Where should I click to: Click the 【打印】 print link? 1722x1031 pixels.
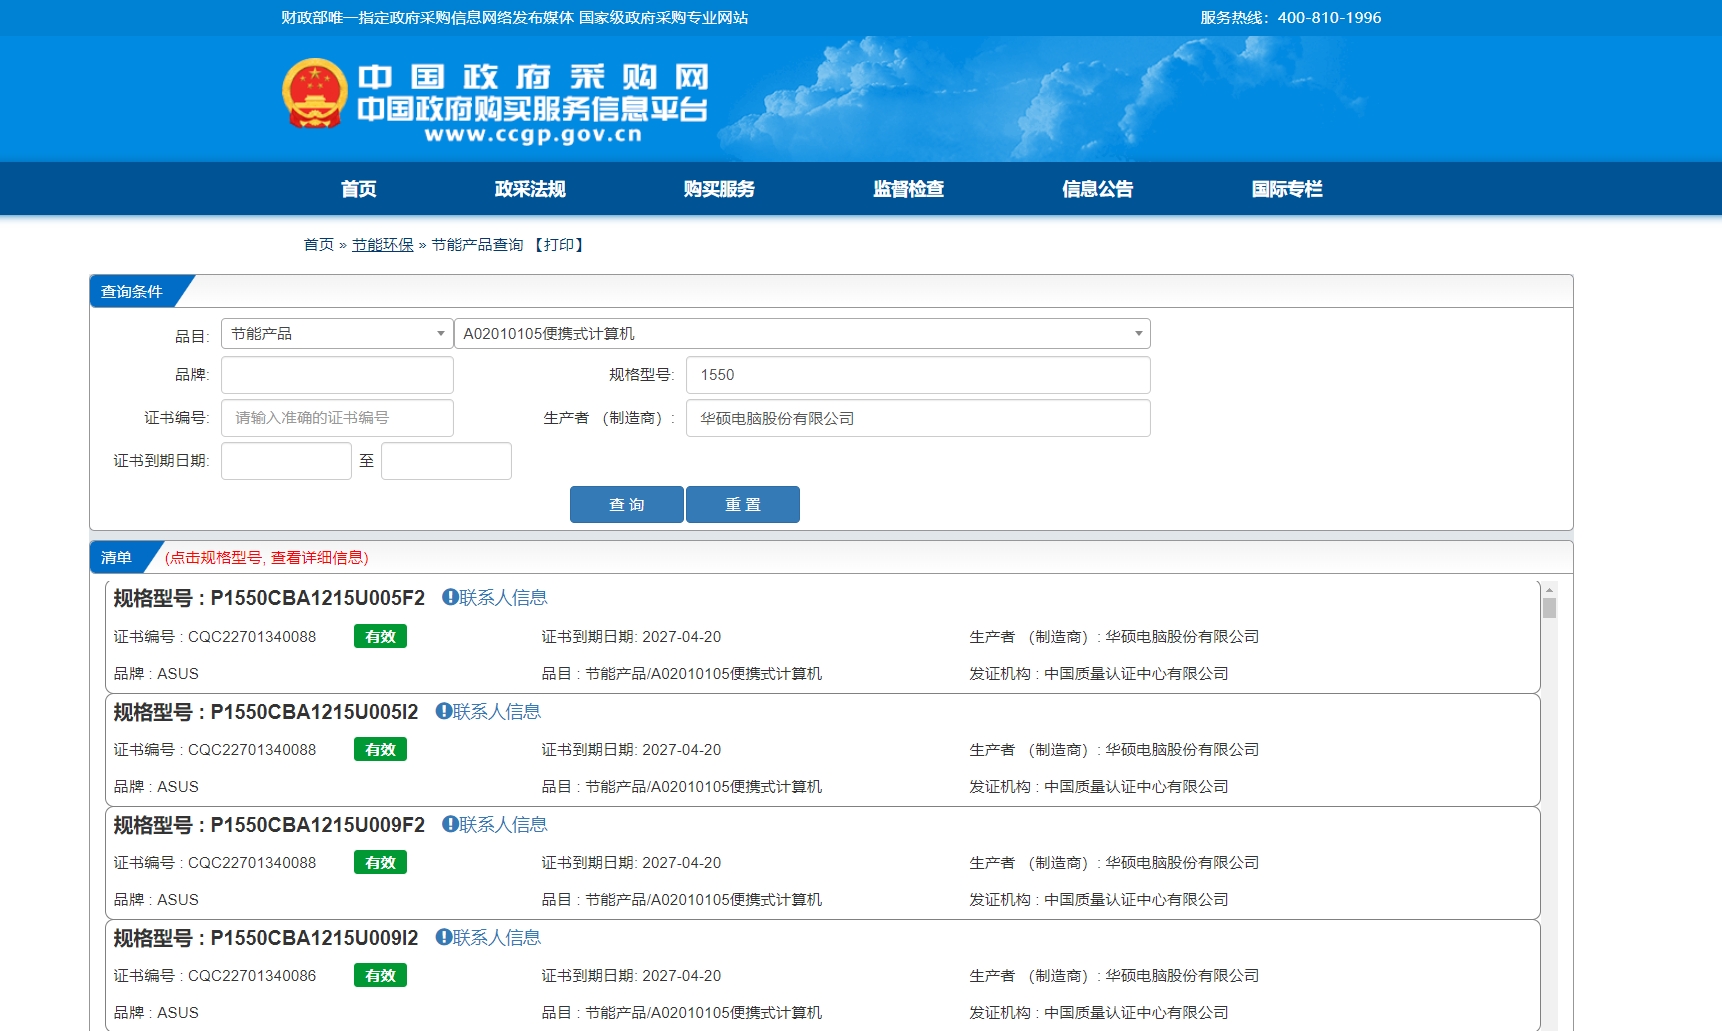(559, 244)
